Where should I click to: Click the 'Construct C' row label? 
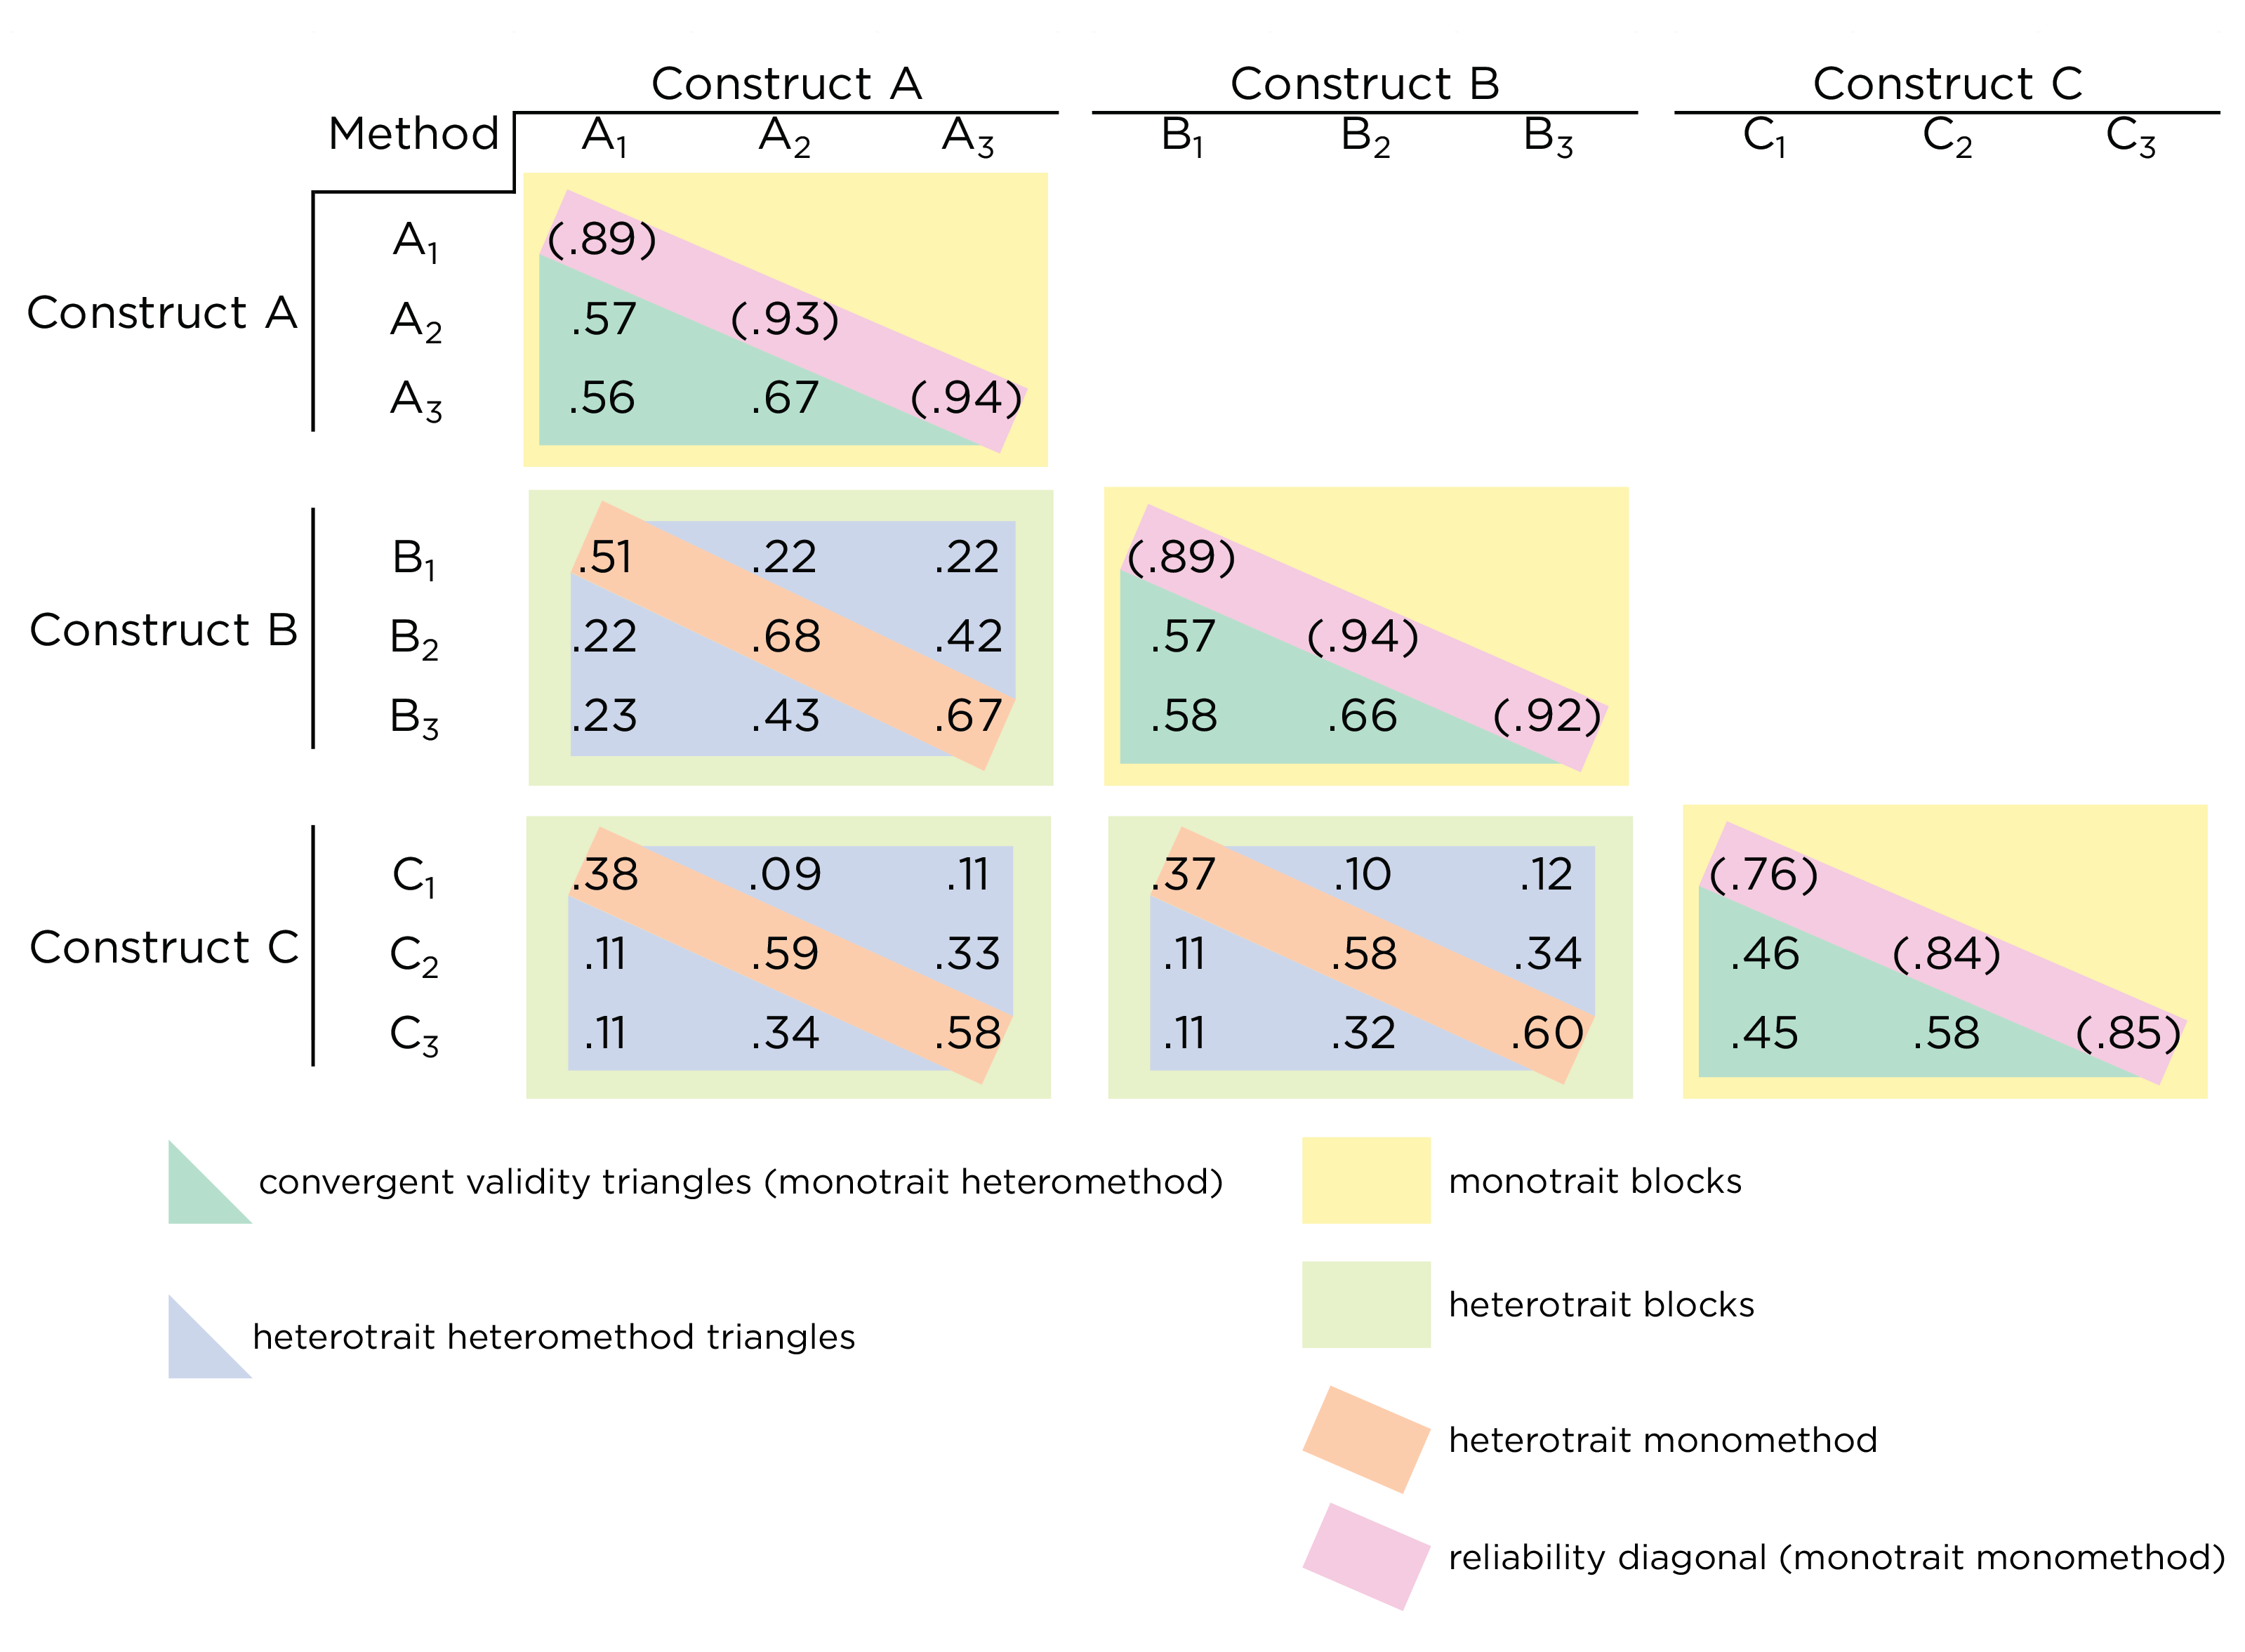[164, 947]
